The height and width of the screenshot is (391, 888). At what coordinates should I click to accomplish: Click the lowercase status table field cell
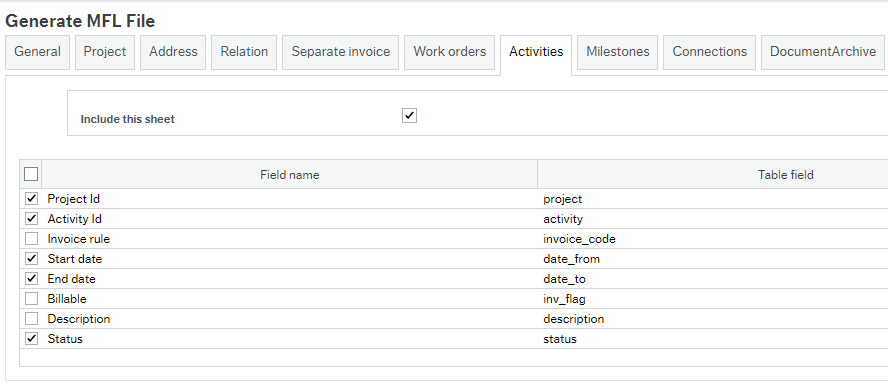(x=560, y=339)
